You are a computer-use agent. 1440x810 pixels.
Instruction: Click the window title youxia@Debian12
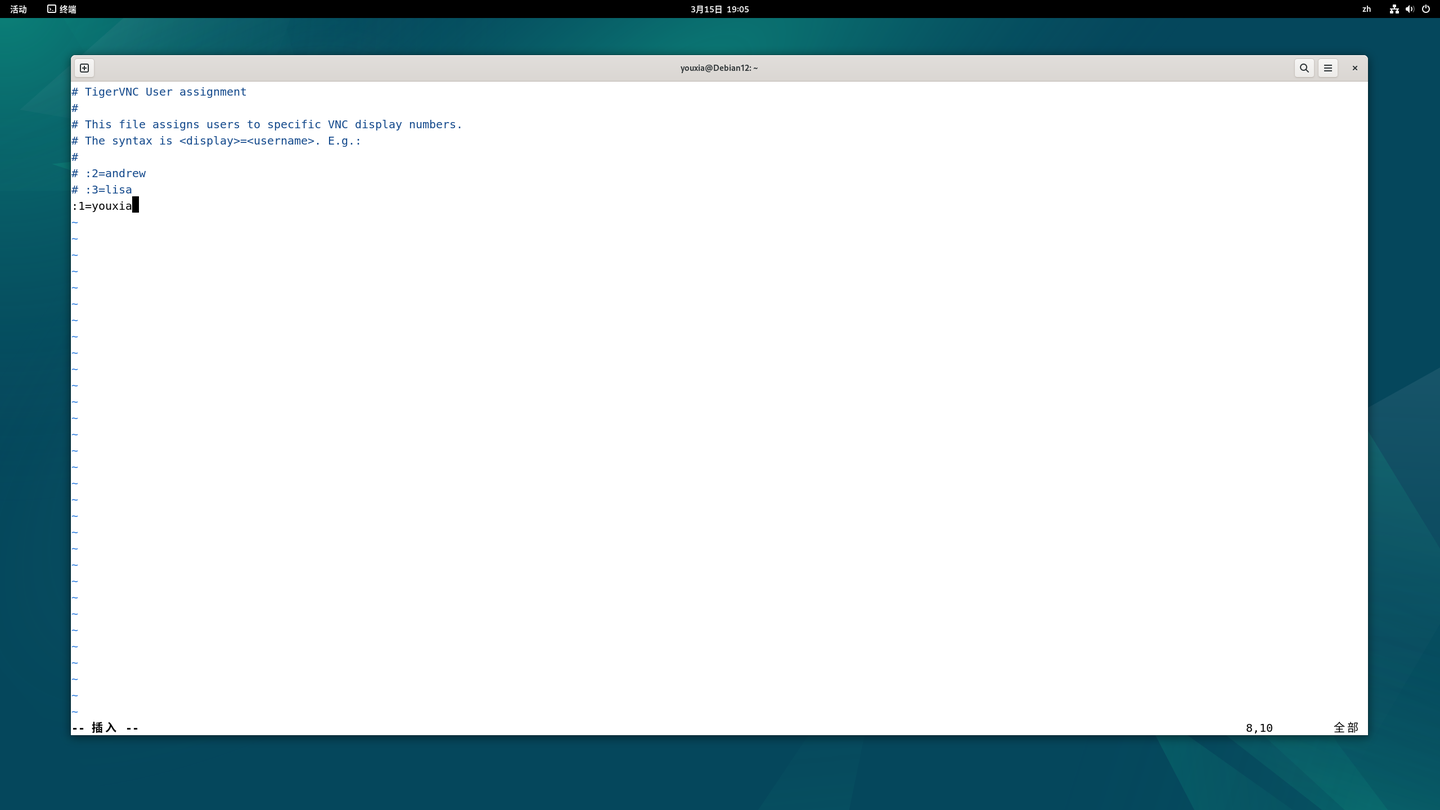click(x=719, y=68)
